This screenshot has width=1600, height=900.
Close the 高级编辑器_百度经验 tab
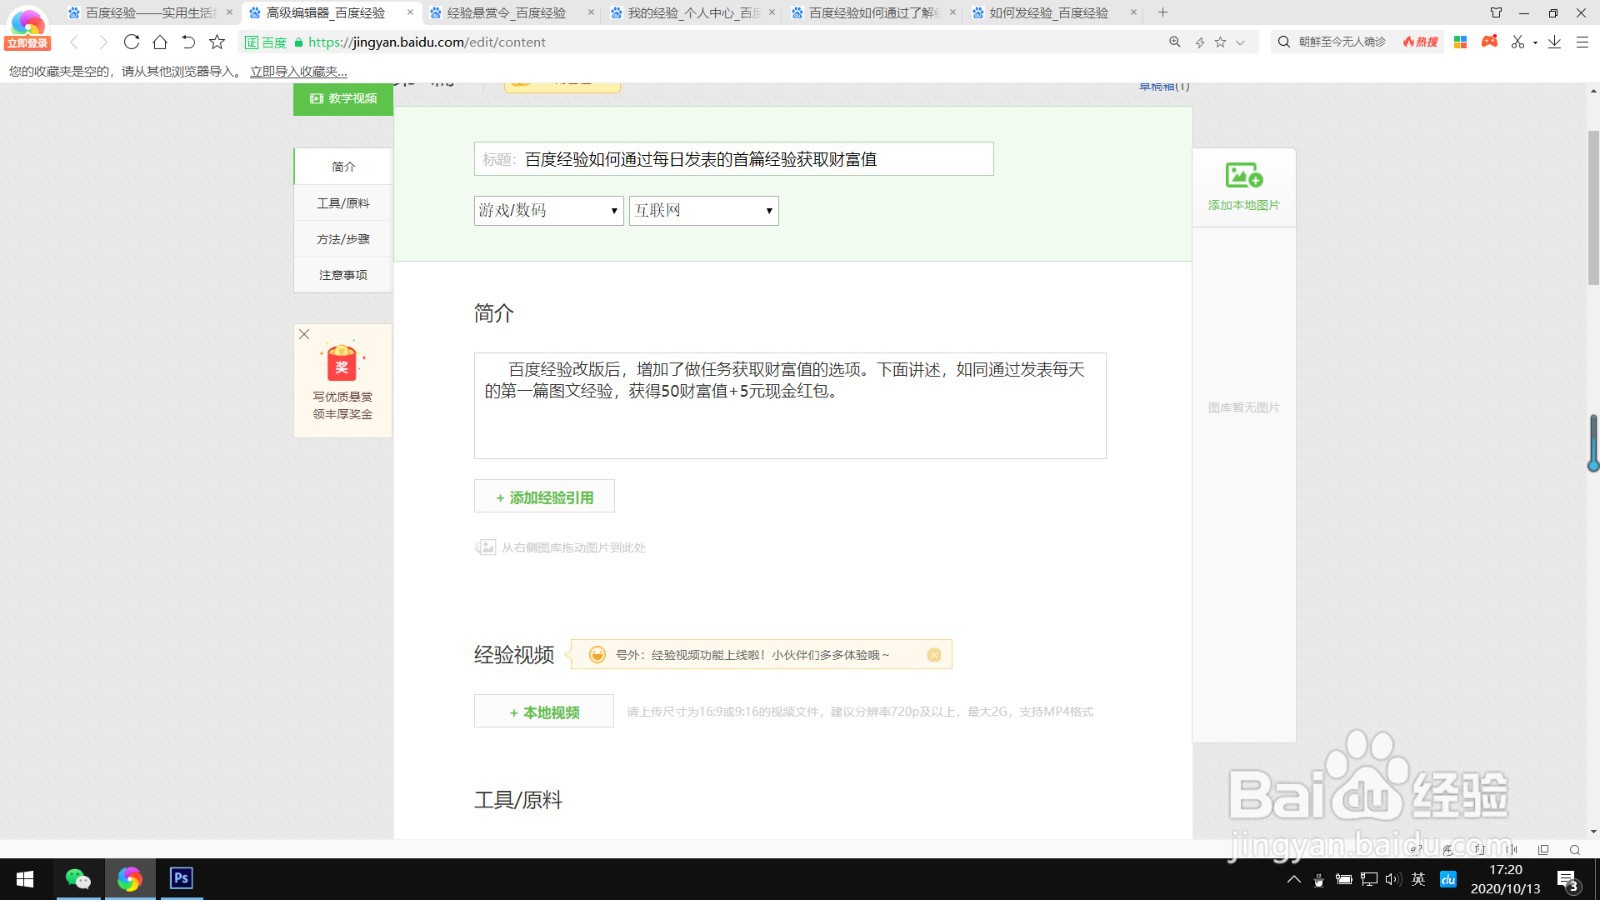pyautogui.click(x=410, y=13)
